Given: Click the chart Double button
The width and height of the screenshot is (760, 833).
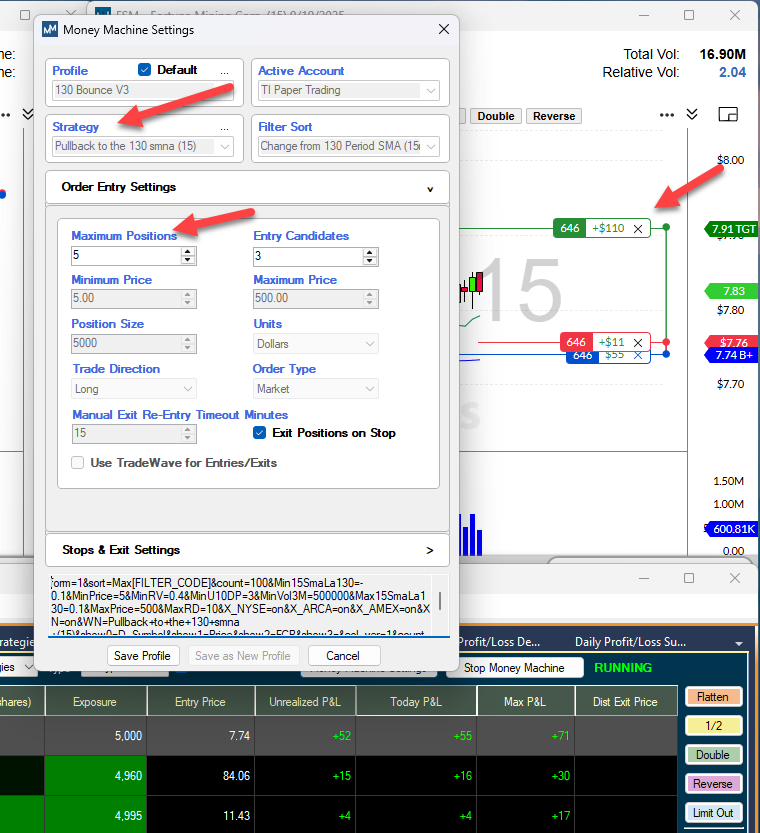Looking at the screenshot, I should click(x=496, y=116).
